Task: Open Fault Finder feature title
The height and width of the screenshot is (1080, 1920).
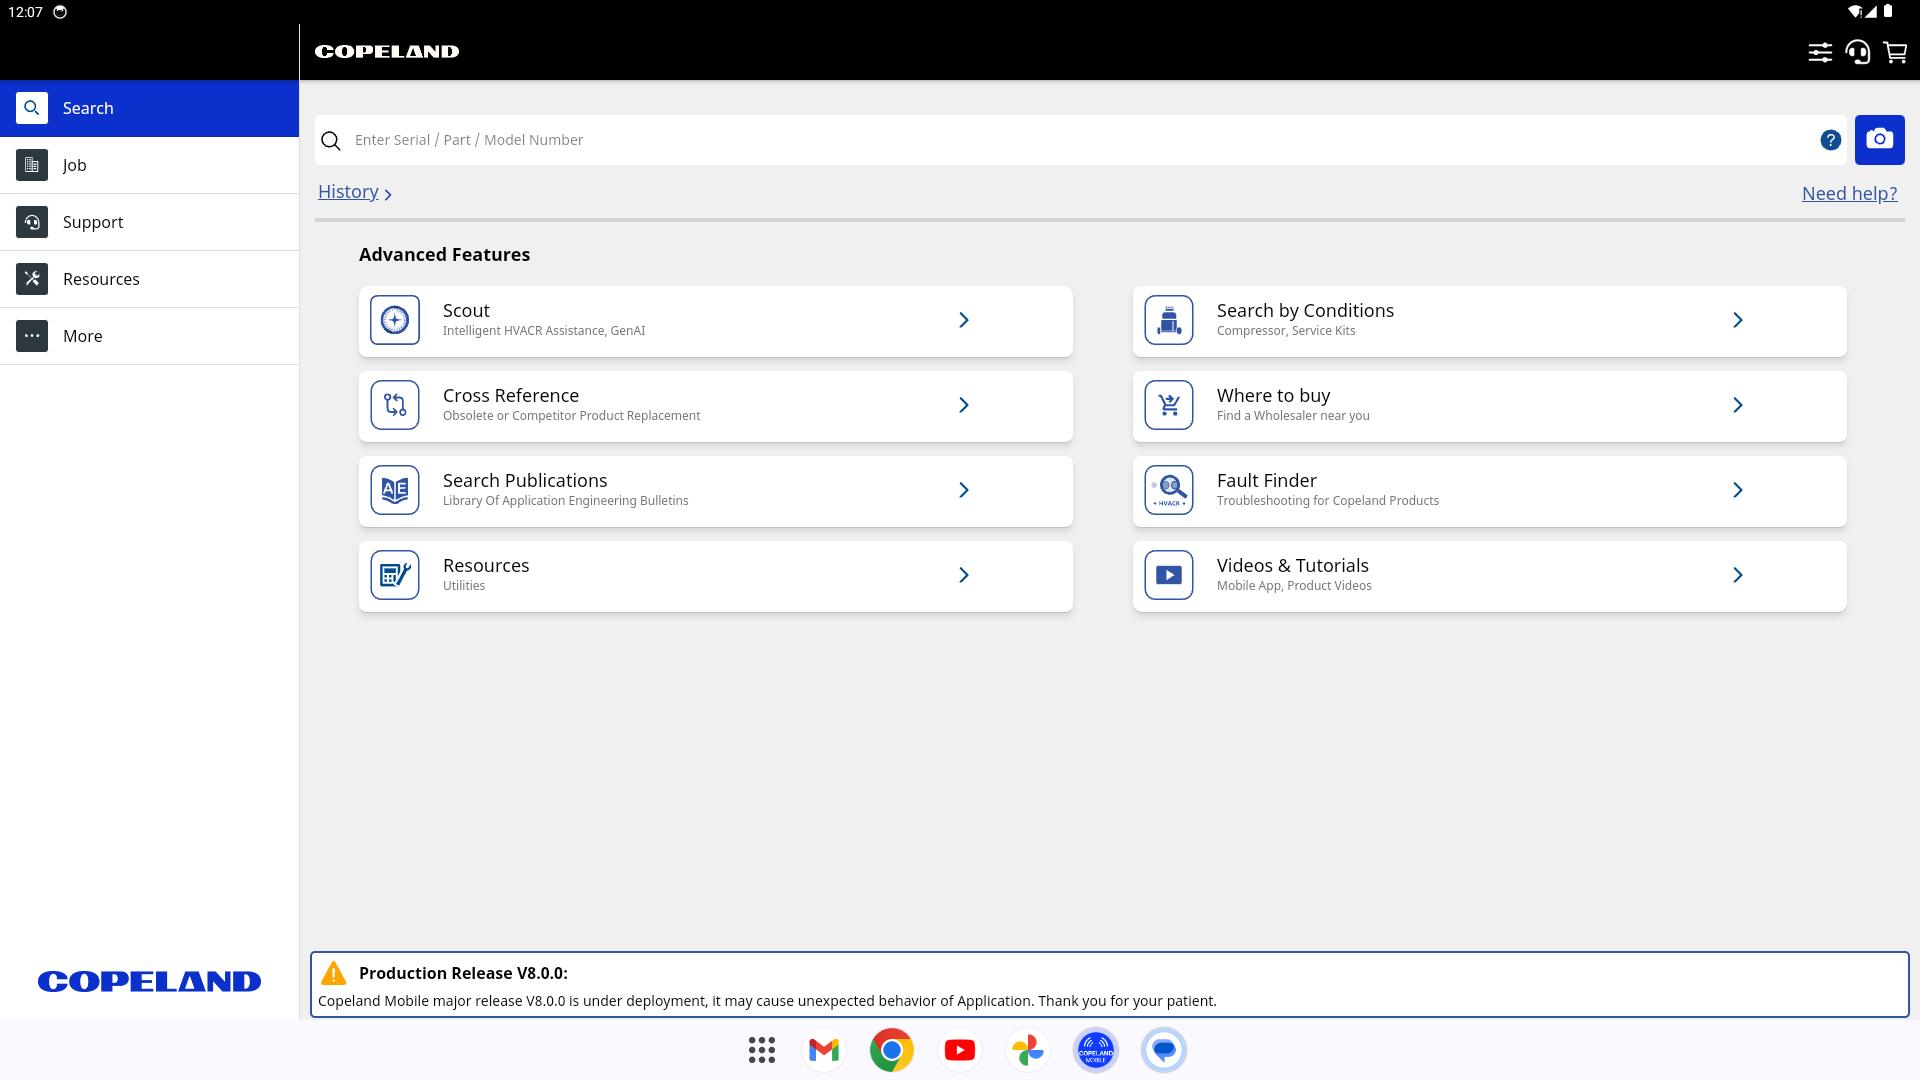Action: pos(1266,481)
